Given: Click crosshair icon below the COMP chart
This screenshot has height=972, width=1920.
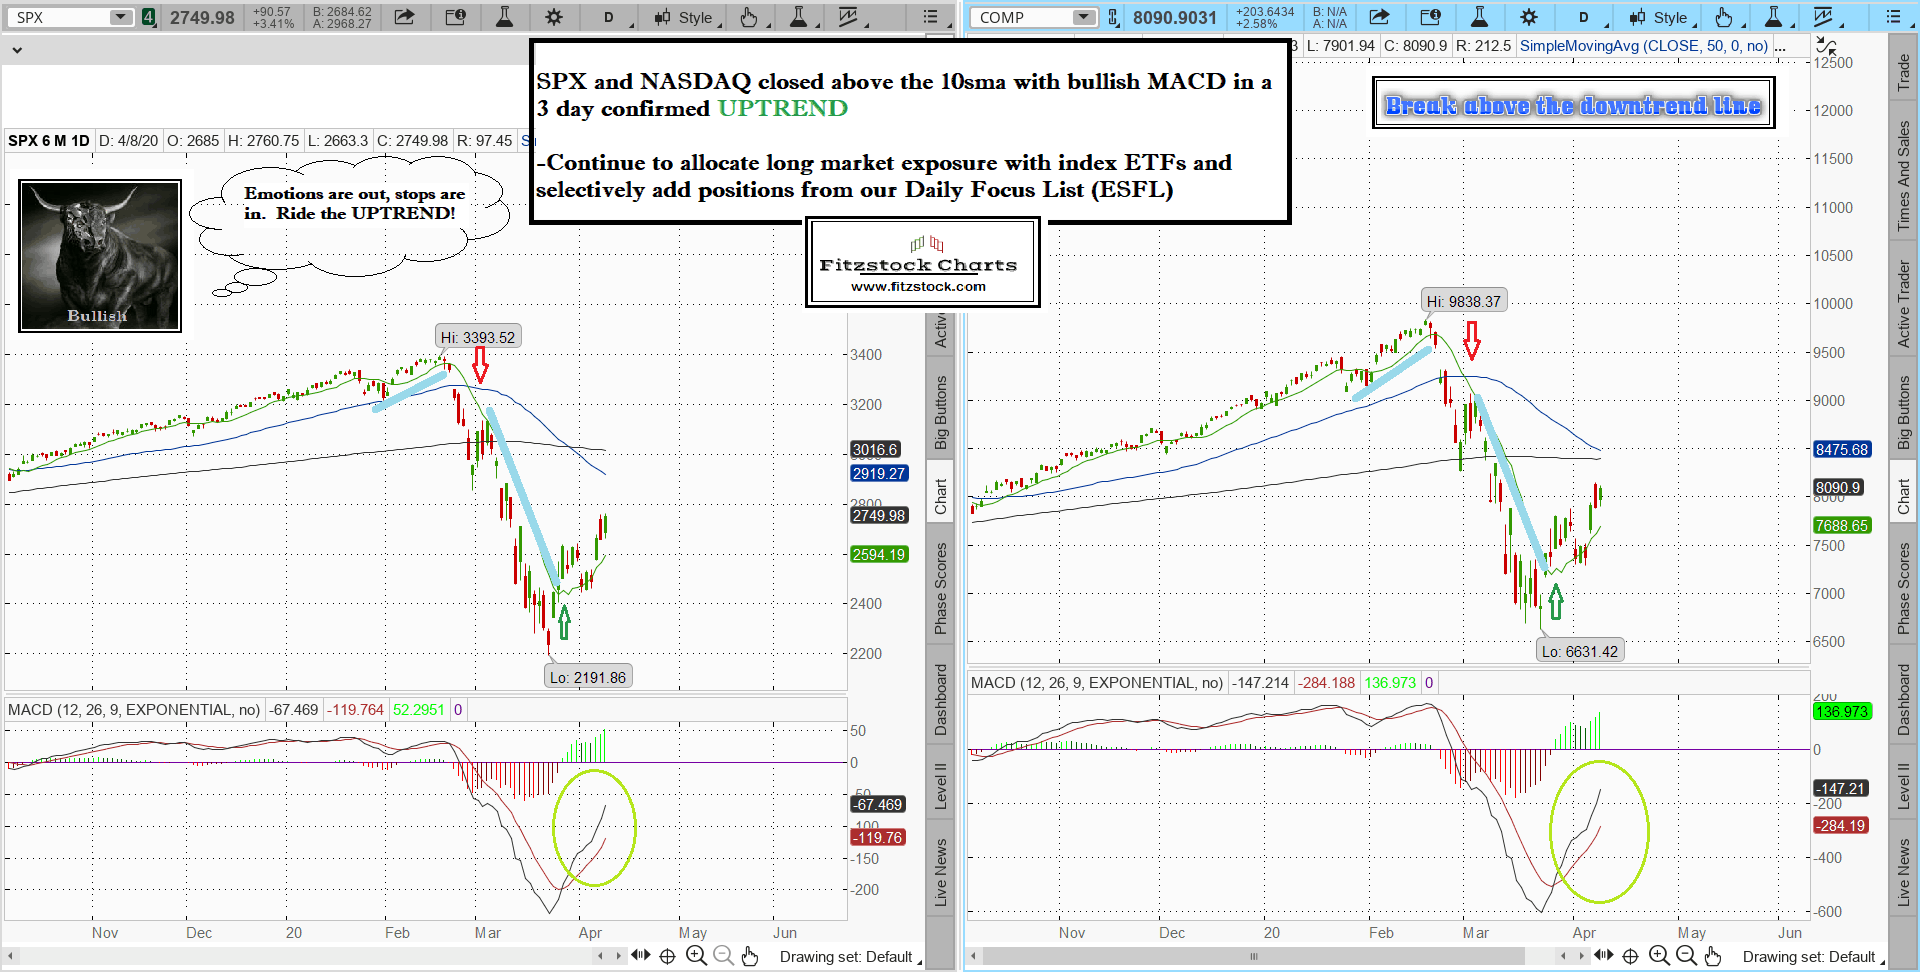Looking at the screenshot, I should click(1630, 956).
